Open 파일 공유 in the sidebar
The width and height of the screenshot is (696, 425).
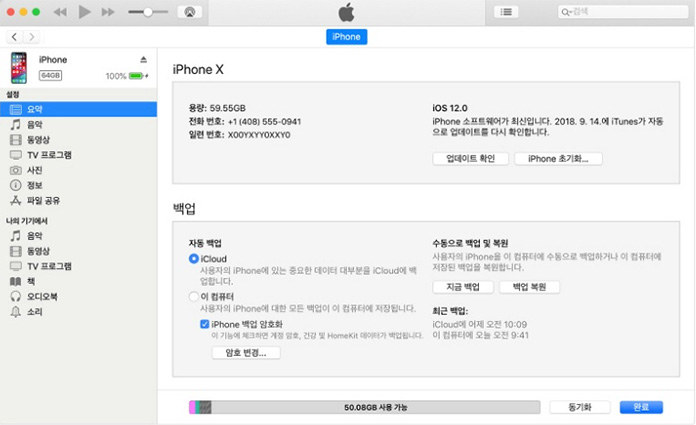[x=79, y=201]
